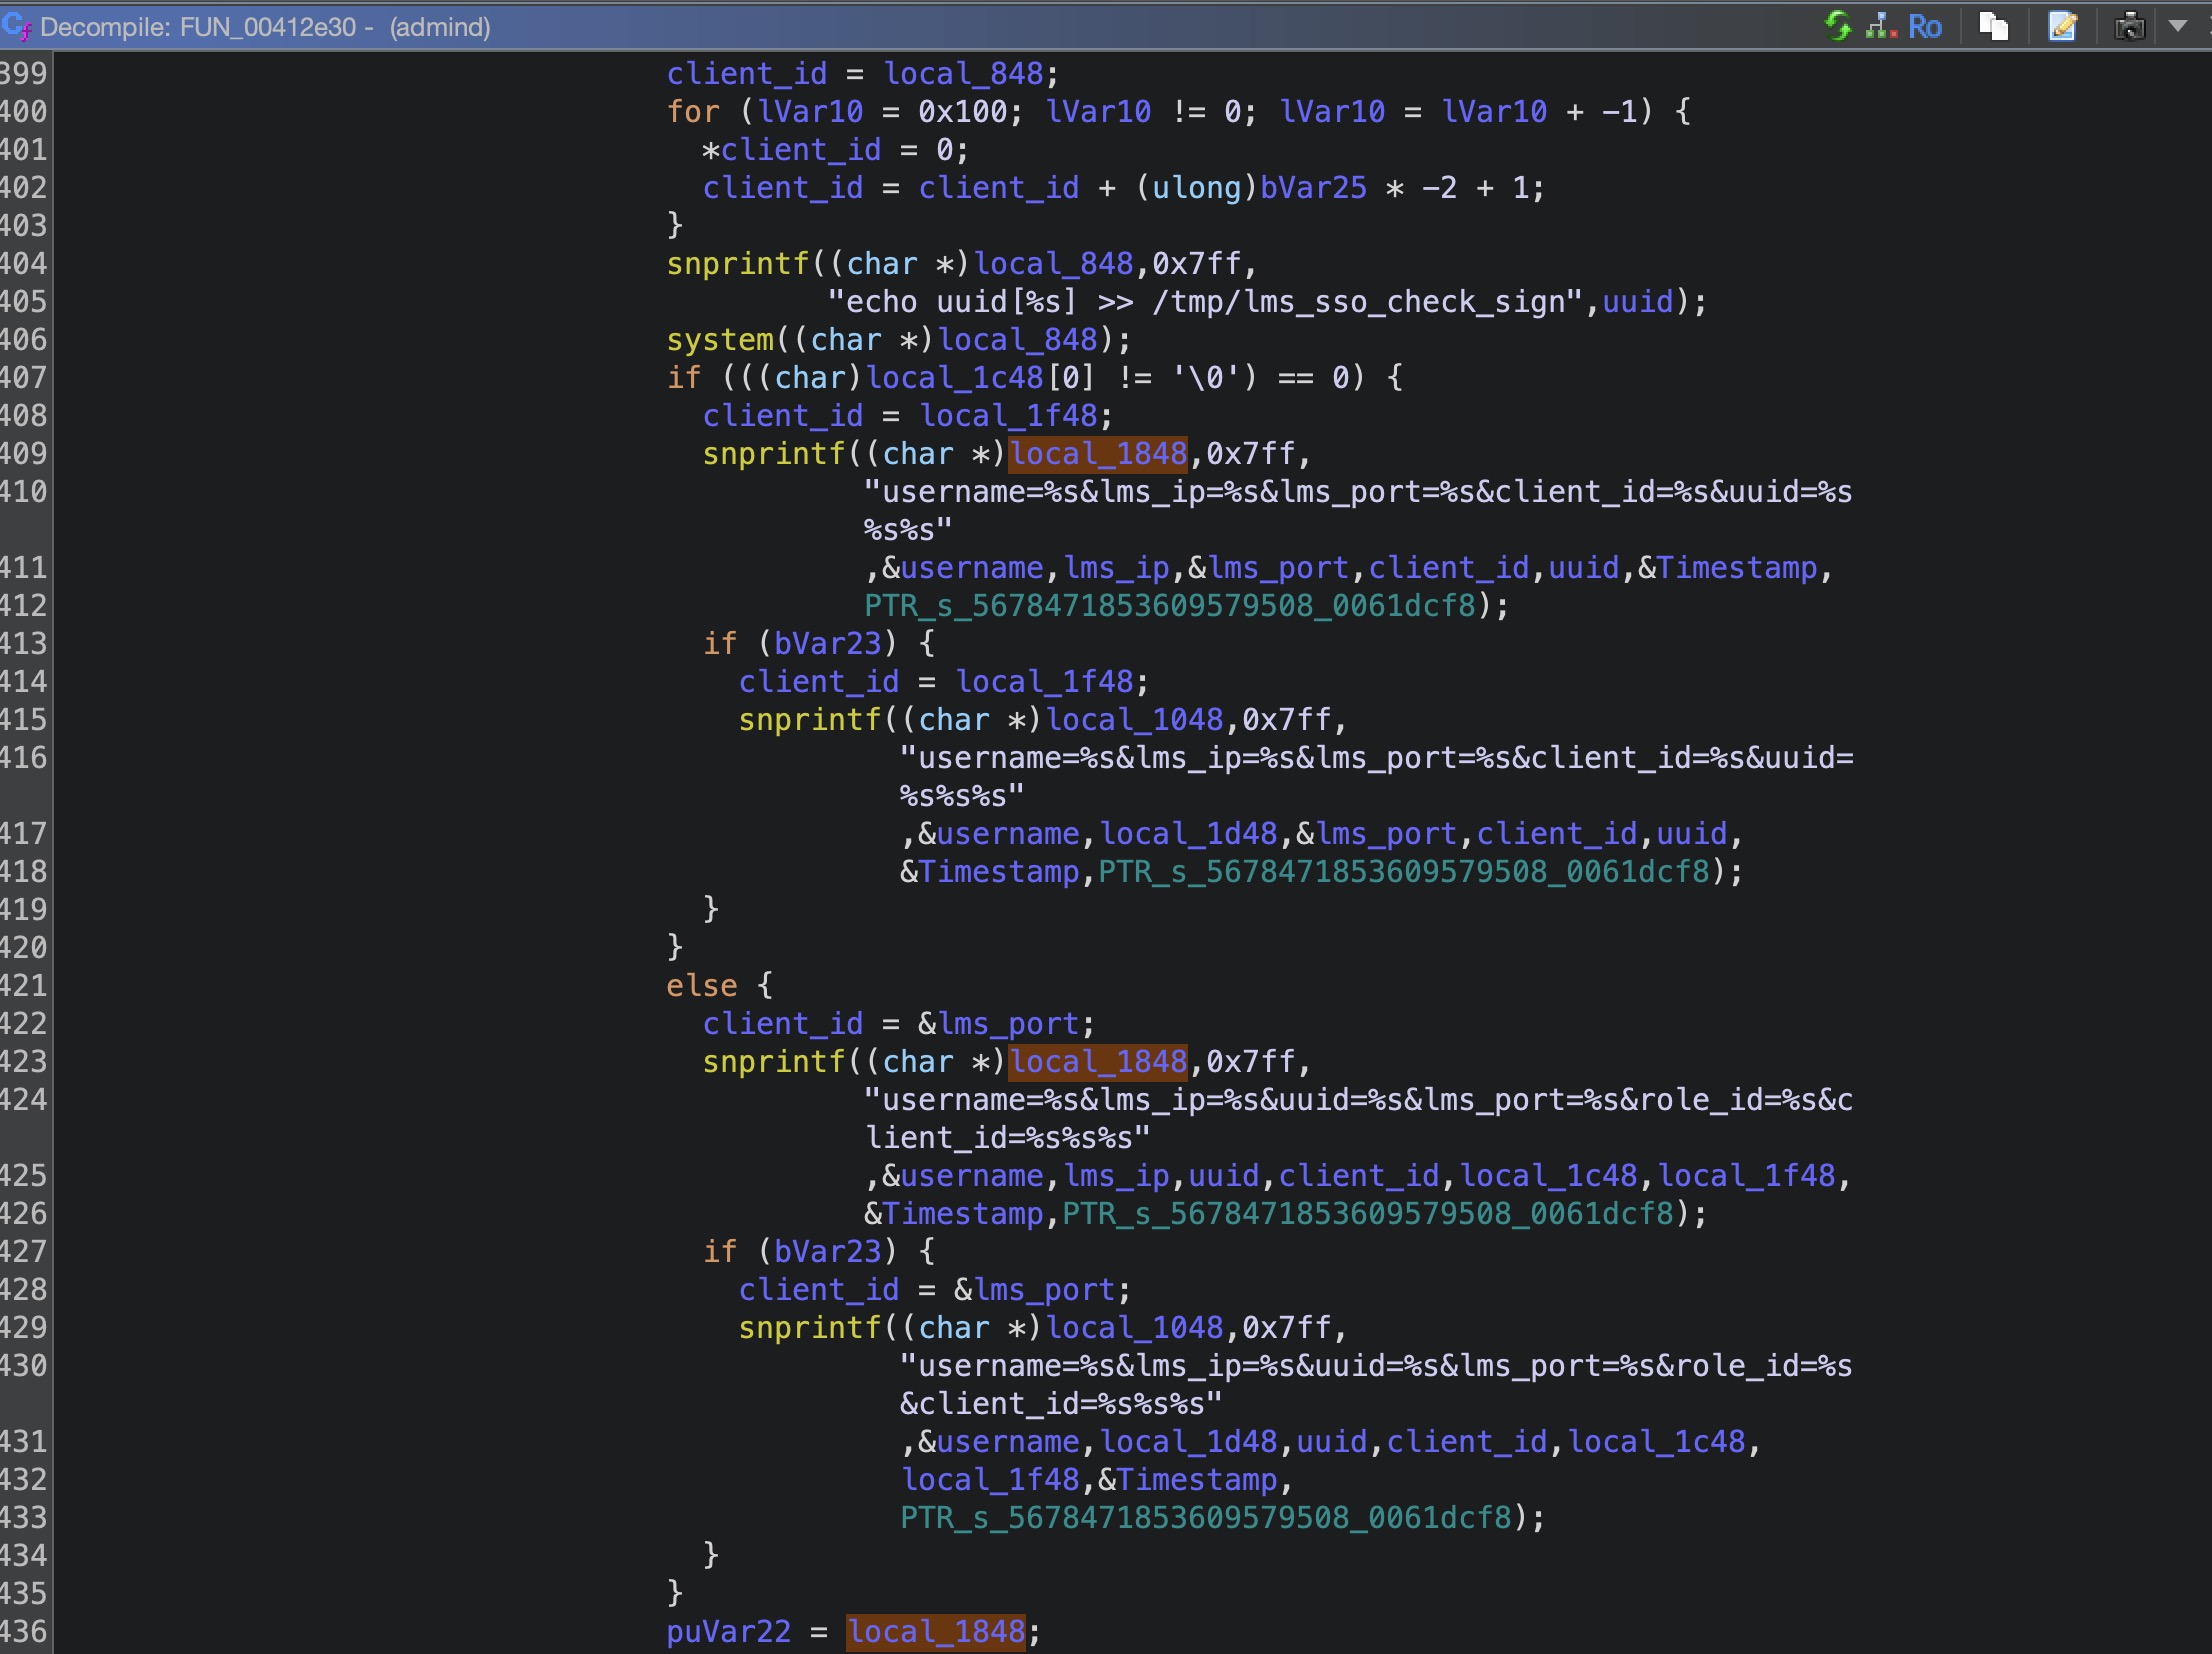Click PTR_s_5678471853609579508_0061dcf8 on line 412
Image resolution: width=2212 pixels, height=1654 pixels.
[1169, 606]
